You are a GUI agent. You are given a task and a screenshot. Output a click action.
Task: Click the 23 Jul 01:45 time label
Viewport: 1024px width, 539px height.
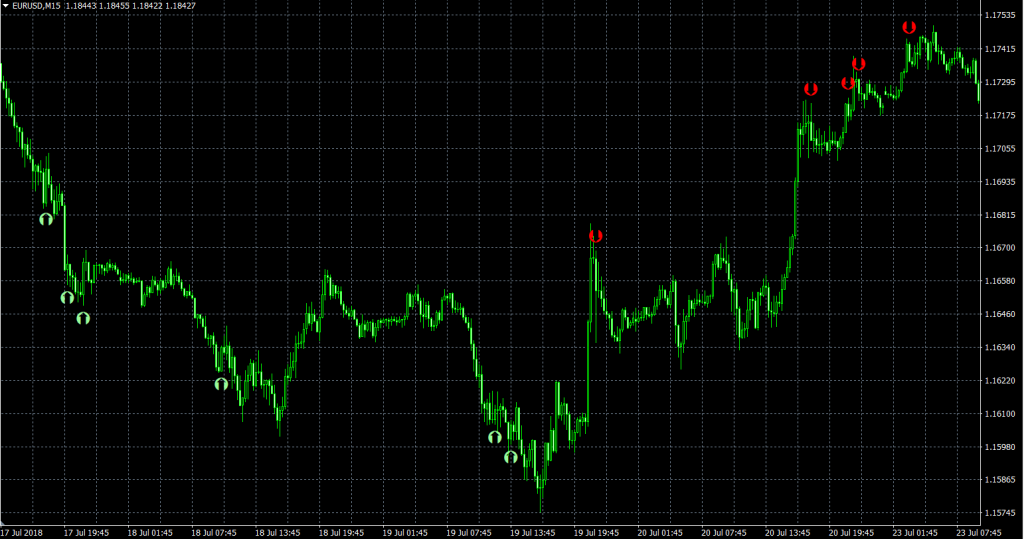916,532
